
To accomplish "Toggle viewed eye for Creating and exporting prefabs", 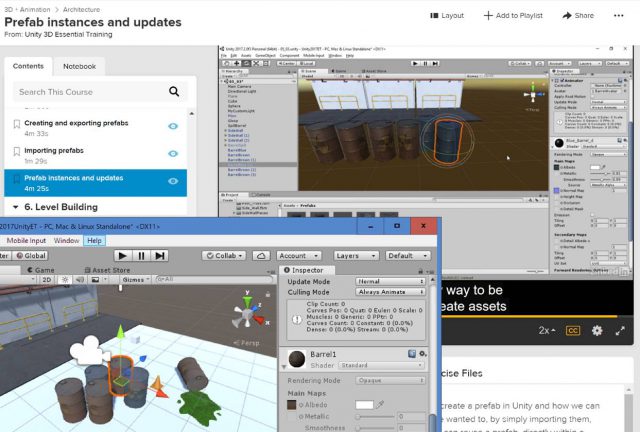I will point(173,126).
